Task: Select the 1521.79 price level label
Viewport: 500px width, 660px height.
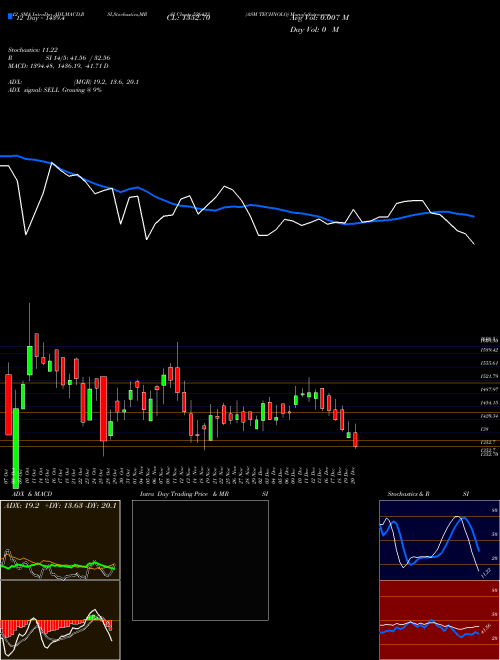Action: click(489, 376)
